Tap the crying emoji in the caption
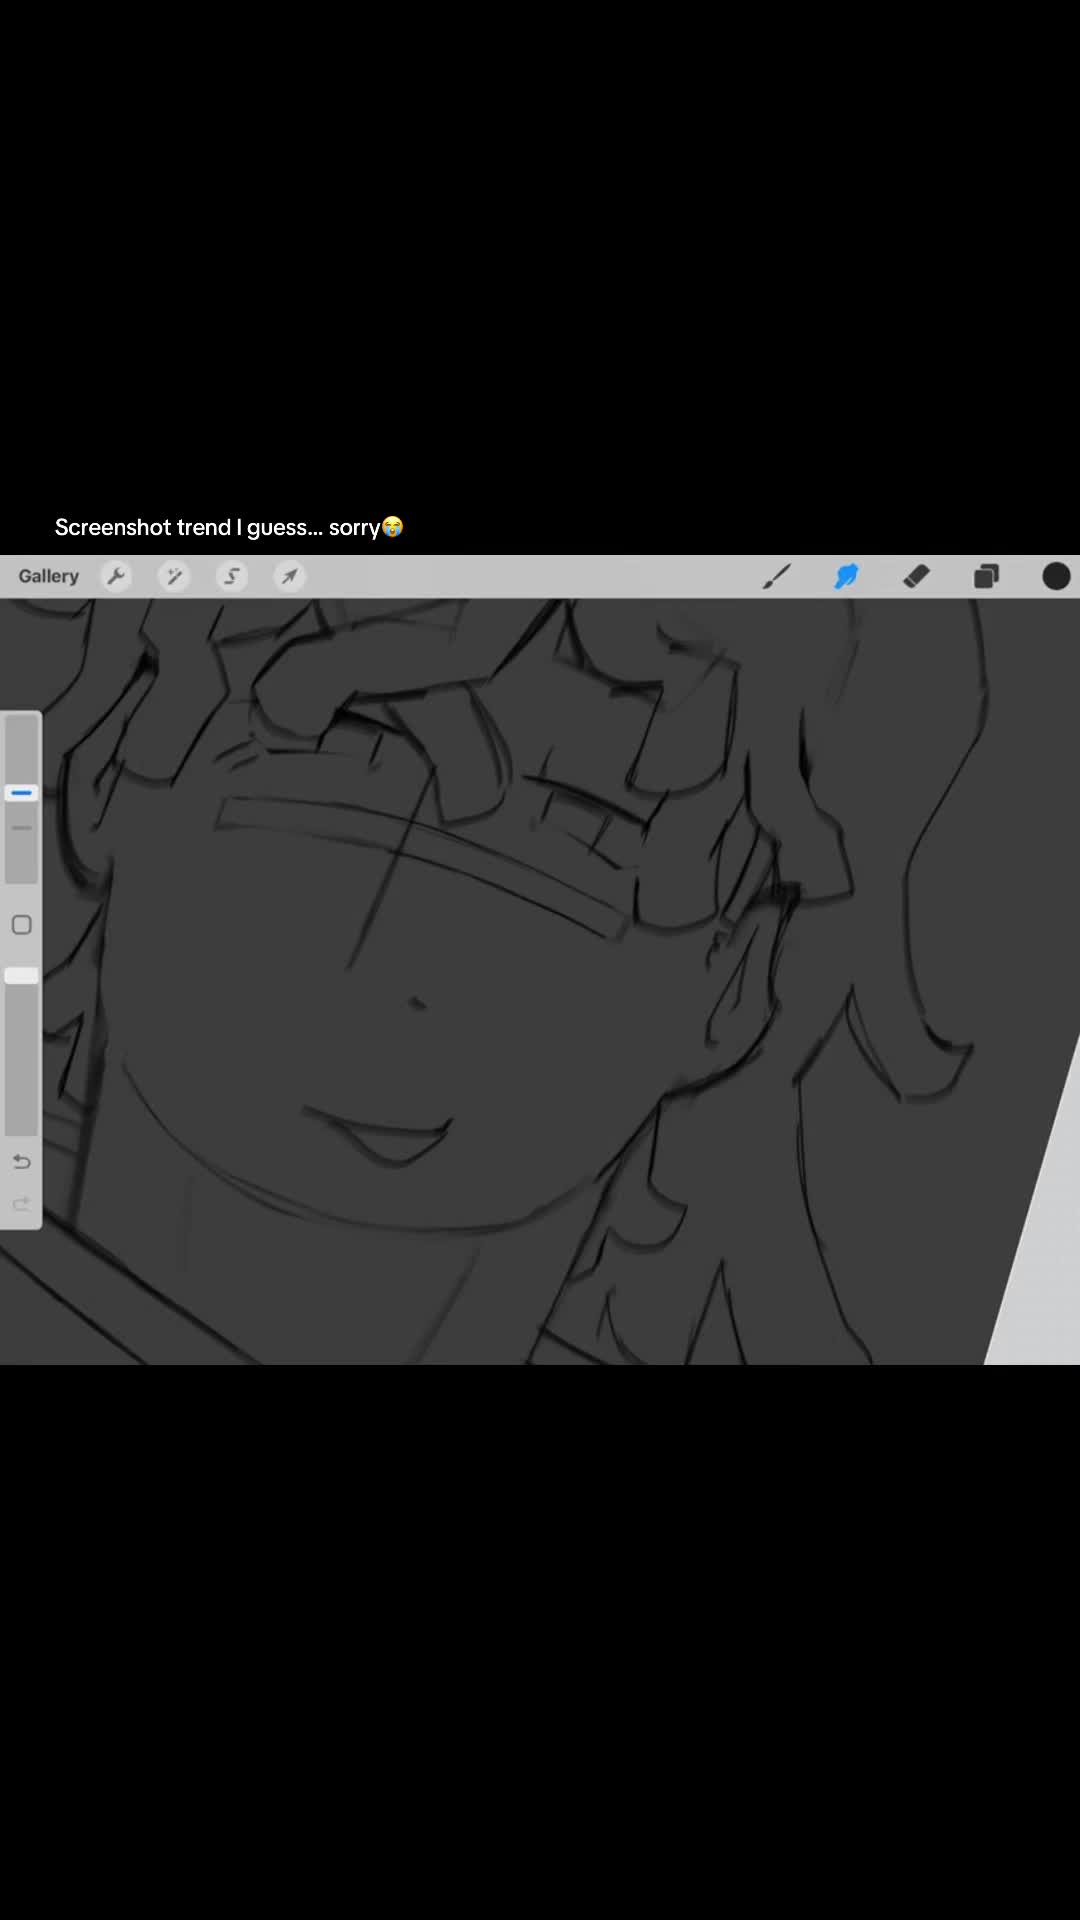Viewport: 1080px width, 1920px height. 393,526
